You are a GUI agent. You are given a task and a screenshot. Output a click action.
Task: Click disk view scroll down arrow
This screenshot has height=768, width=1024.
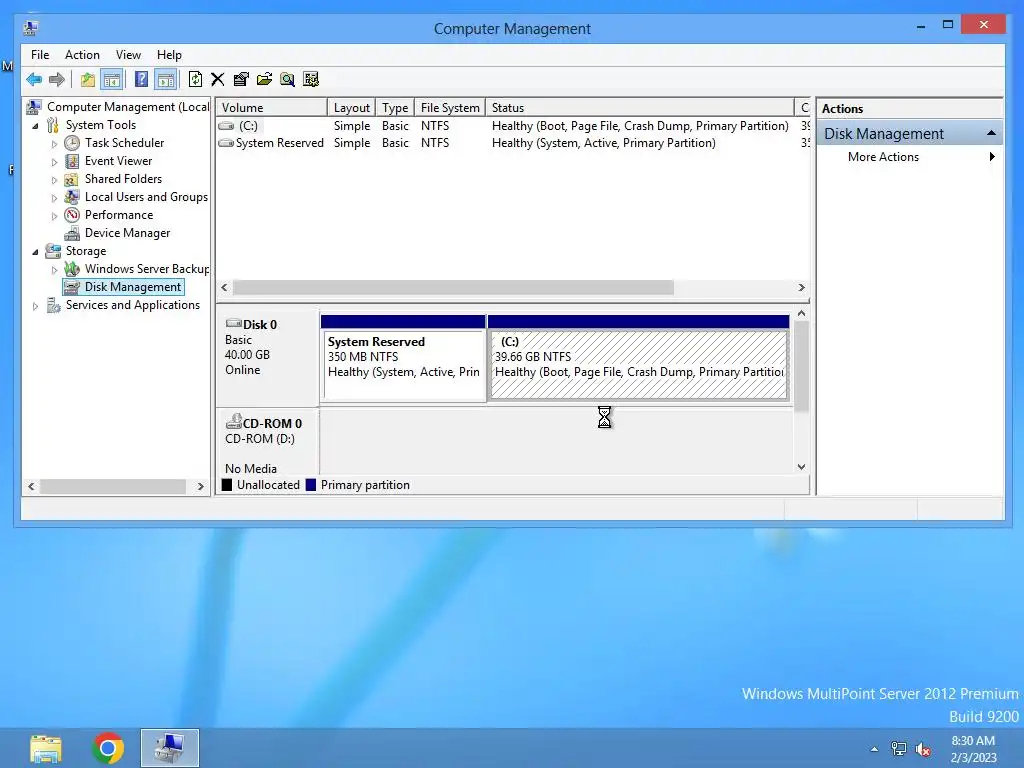point(801,467)
